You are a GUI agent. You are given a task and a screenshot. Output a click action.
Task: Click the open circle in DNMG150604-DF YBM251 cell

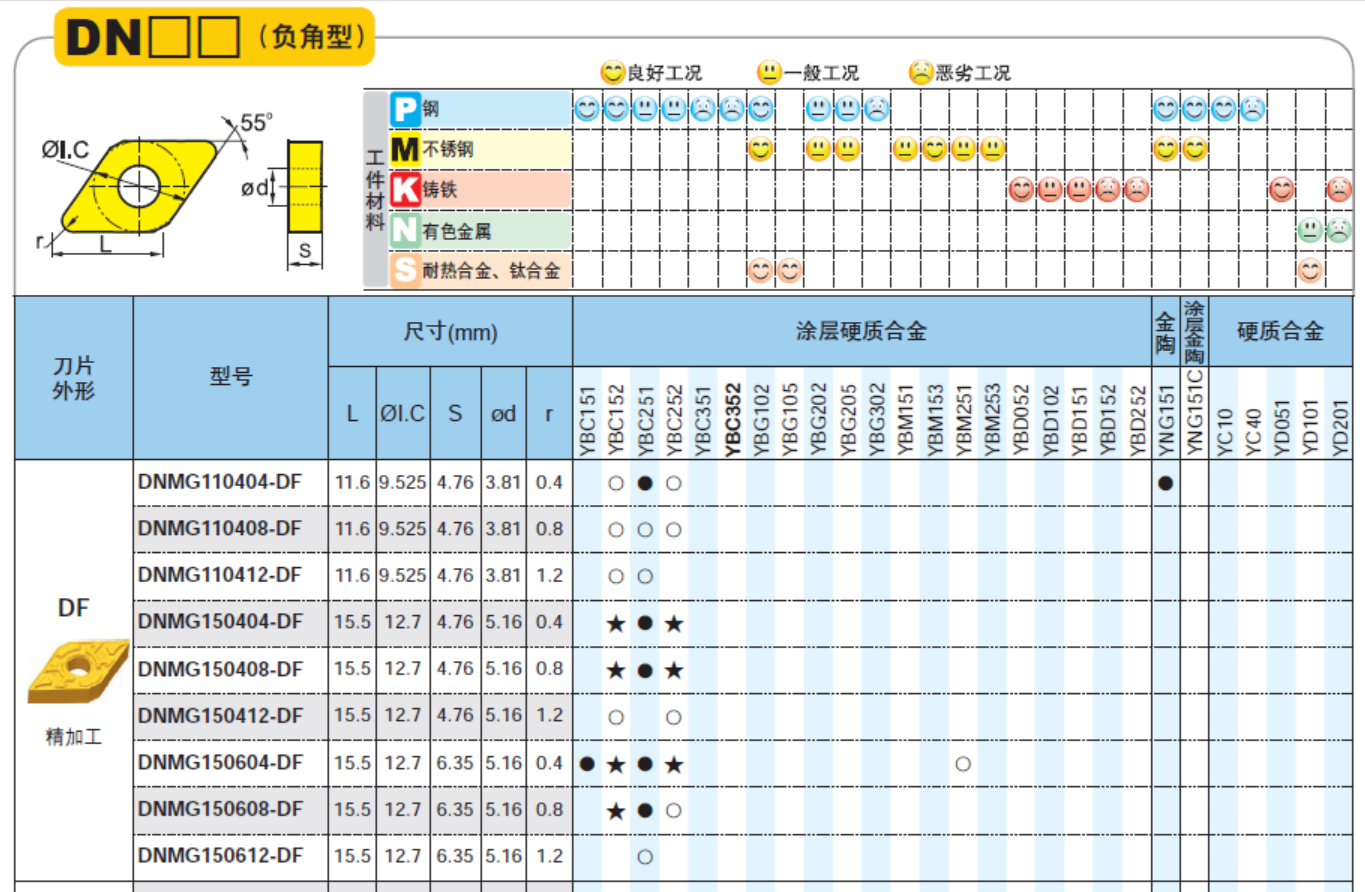coord(963,764)
